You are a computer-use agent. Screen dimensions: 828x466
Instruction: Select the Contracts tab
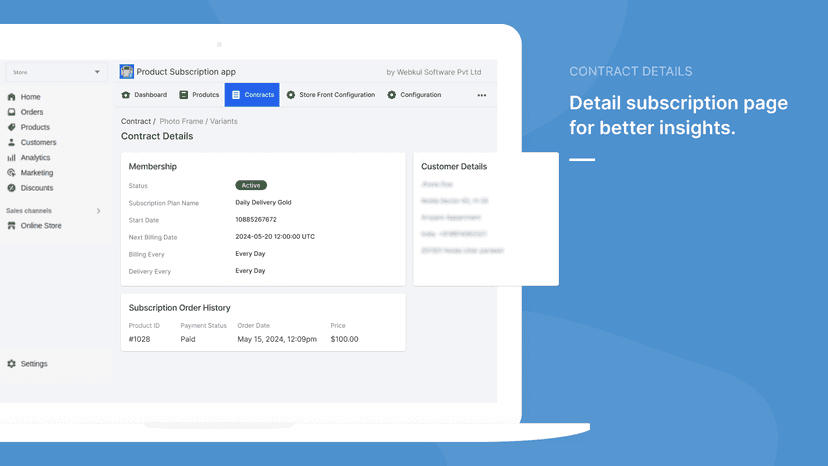pos(252,95)
